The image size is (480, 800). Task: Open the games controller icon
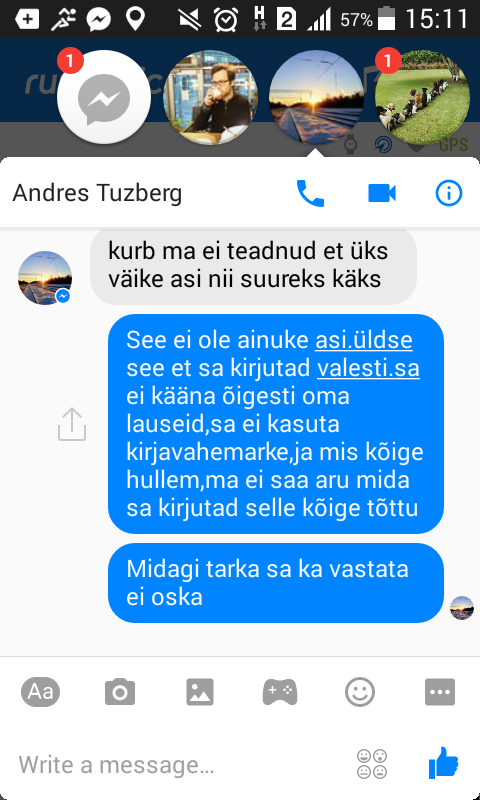[280, 692]
